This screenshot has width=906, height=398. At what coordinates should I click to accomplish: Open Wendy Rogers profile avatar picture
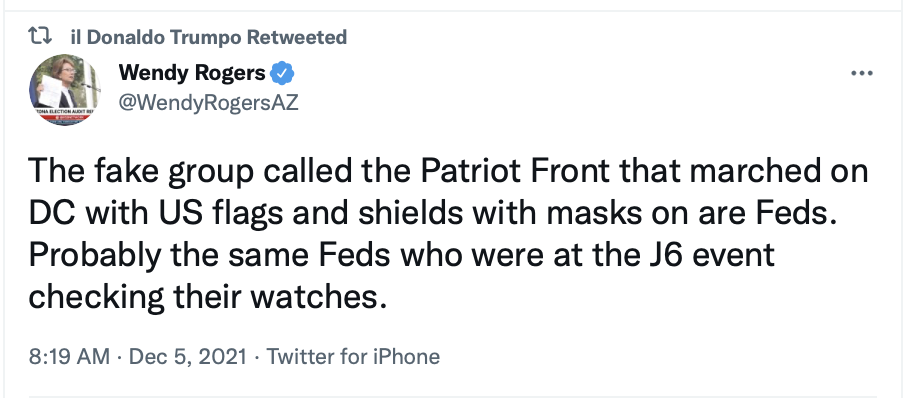[x=65, y=91]
